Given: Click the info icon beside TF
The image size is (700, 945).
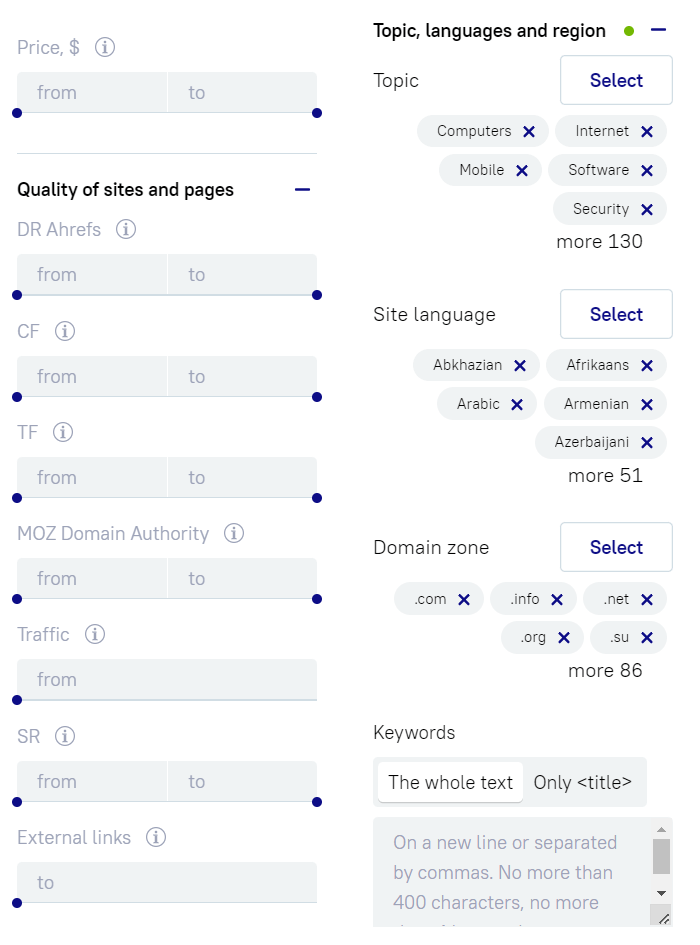Looking at the screenshot, I should [x=63, y=432].
